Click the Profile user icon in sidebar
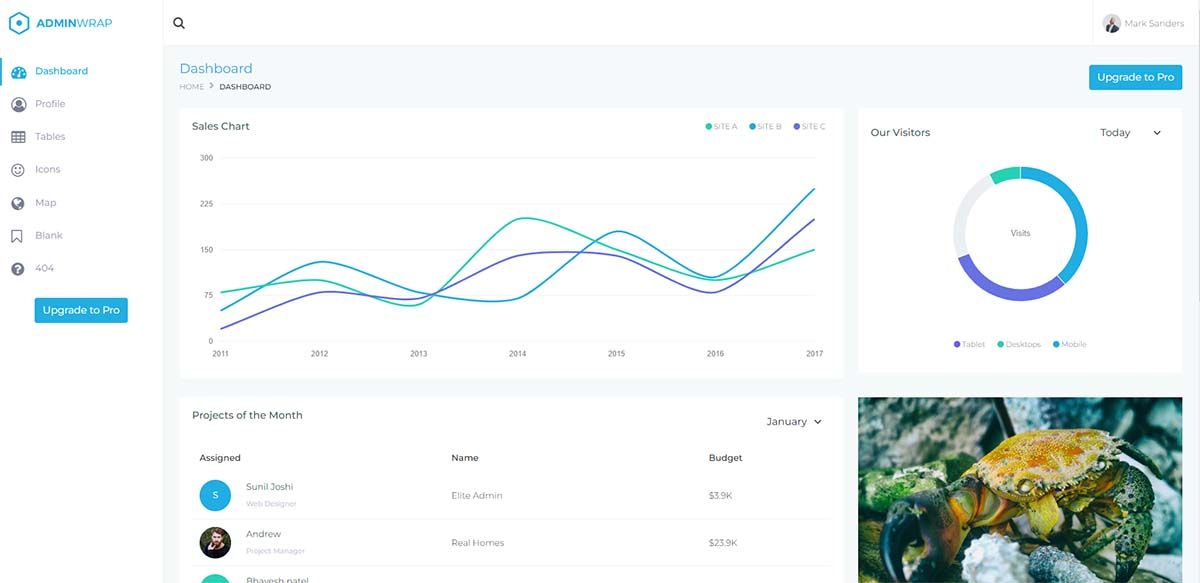Image resolution: width=1200 pixels, height=583 pixels. [x=18, y=104]
